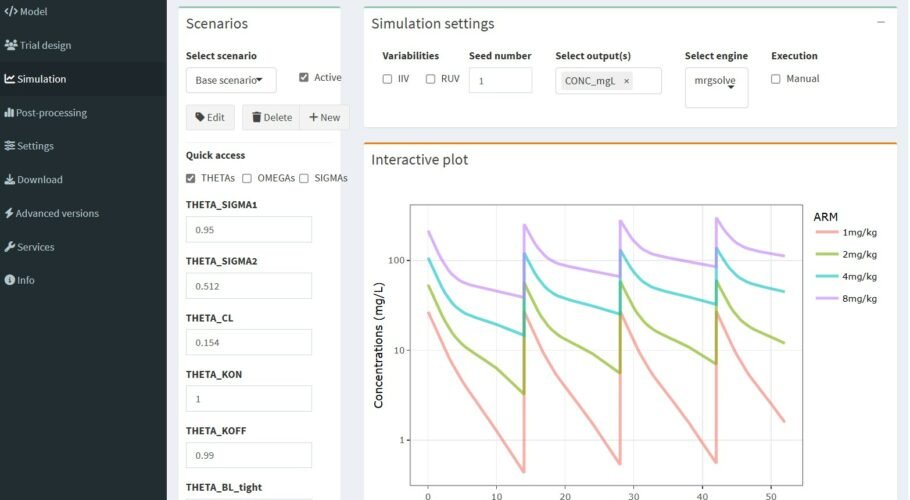Click the Download icon in sidebar
Image resolution: width=910 pixels, height=500 pixels.
click(x=10, y=180)
